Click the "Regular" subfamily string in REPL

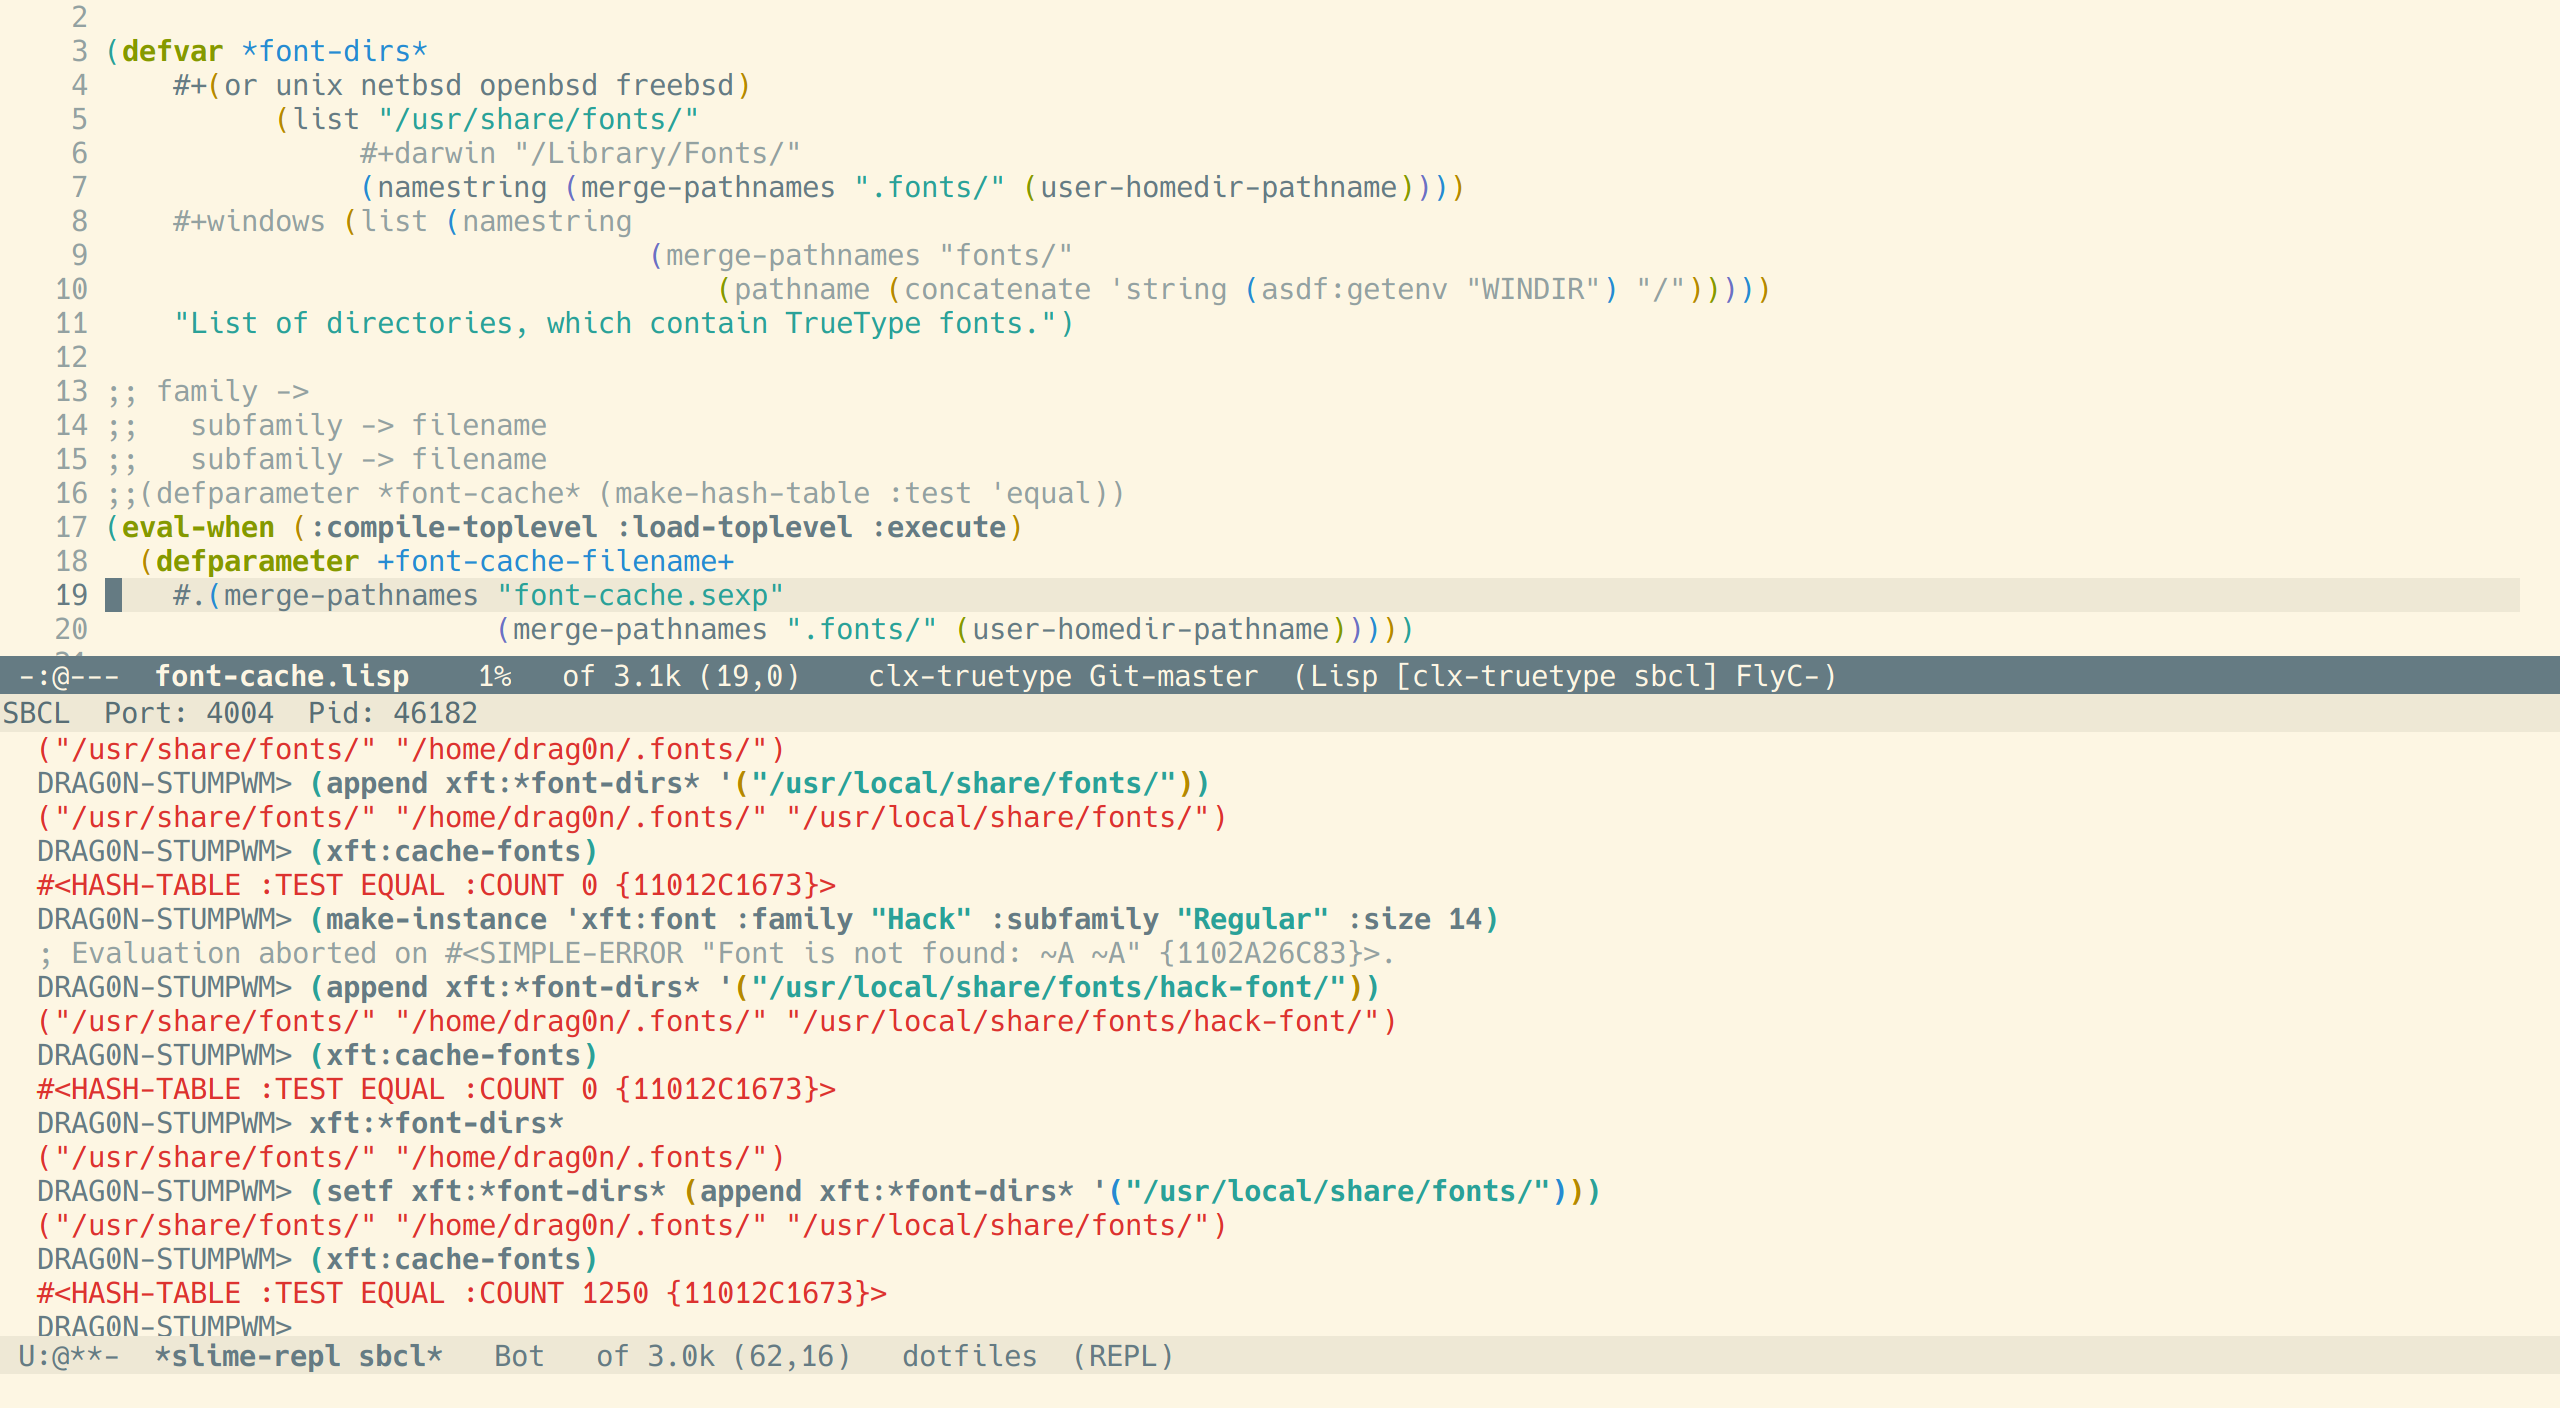(x=1252, y=919)
